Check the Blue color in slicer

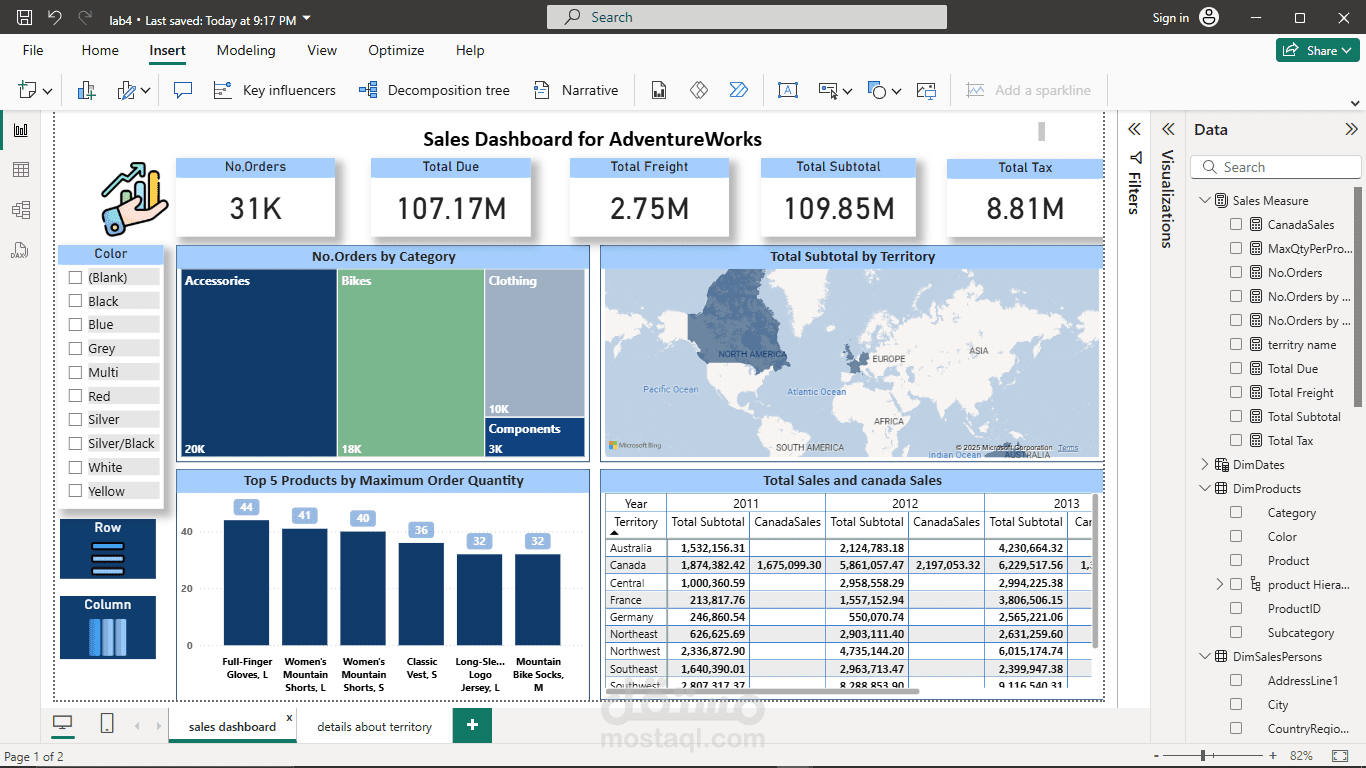coord(75,324)
